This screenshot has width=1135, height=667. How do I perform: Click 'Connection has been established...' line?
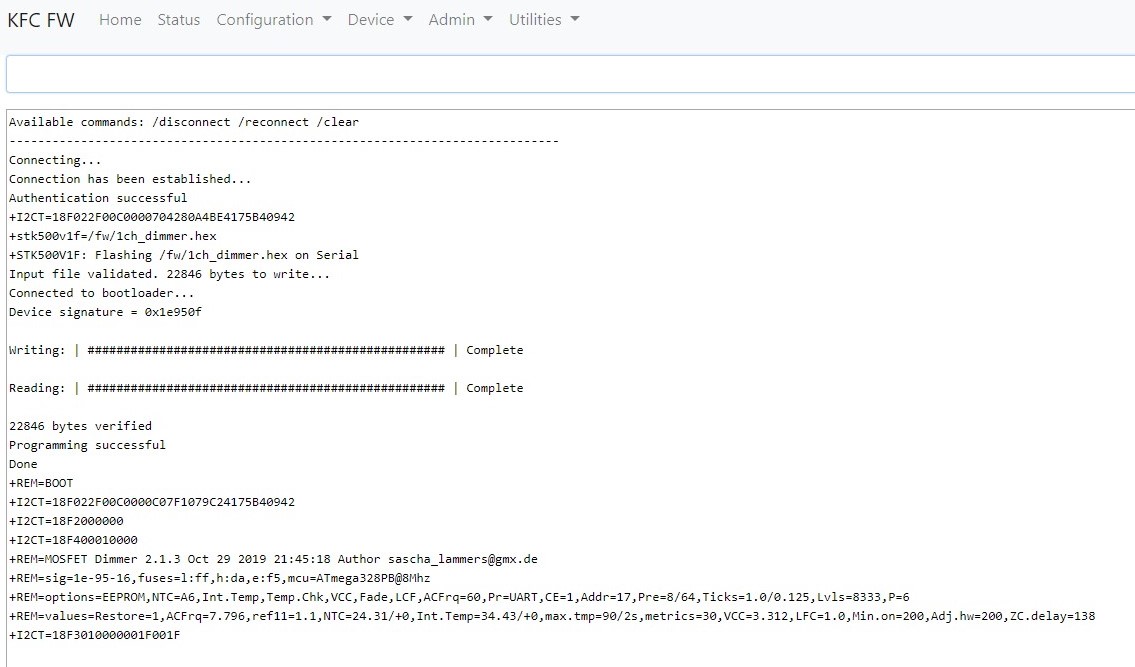point(130,179)
